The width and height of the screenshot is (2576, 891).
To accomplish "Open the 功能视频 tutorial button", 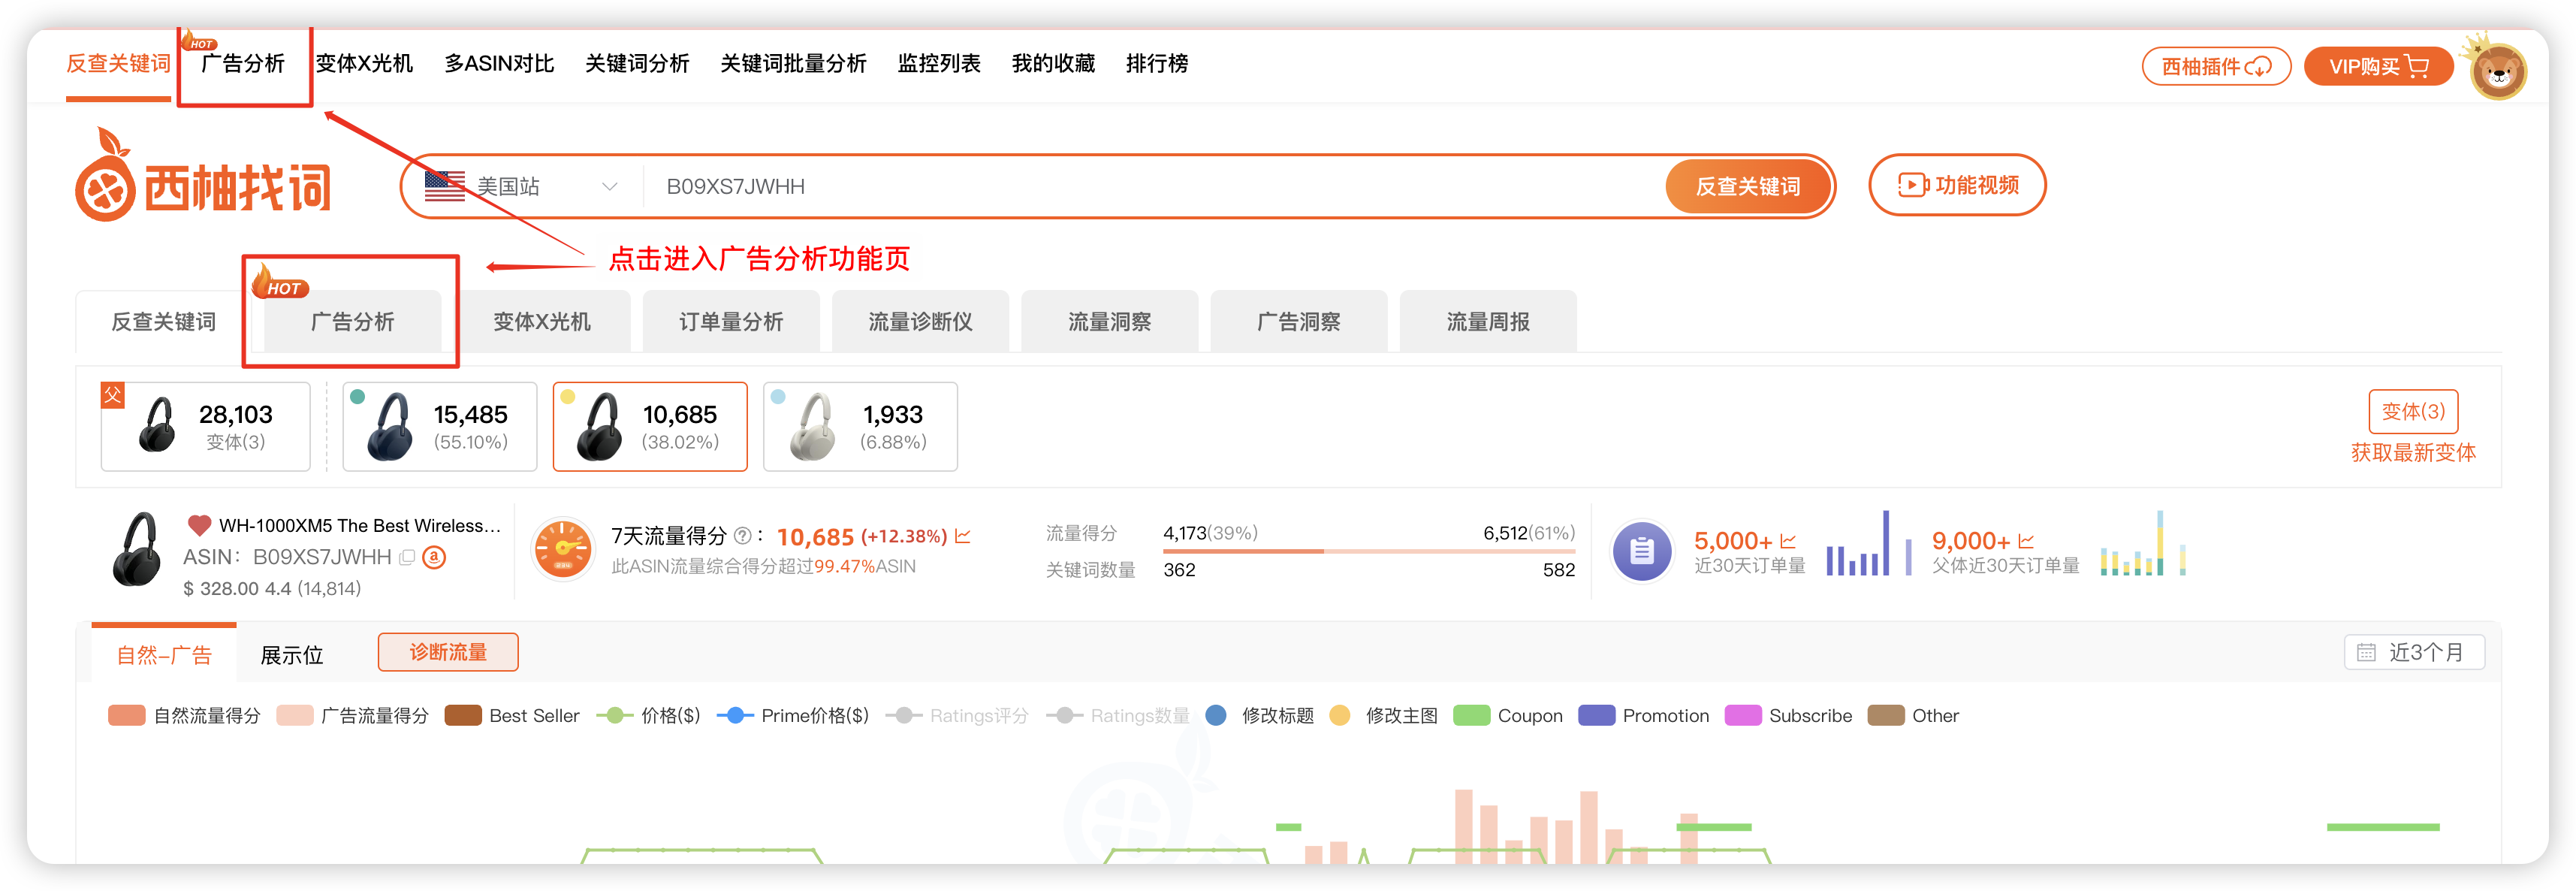I will pos(1957,185).
